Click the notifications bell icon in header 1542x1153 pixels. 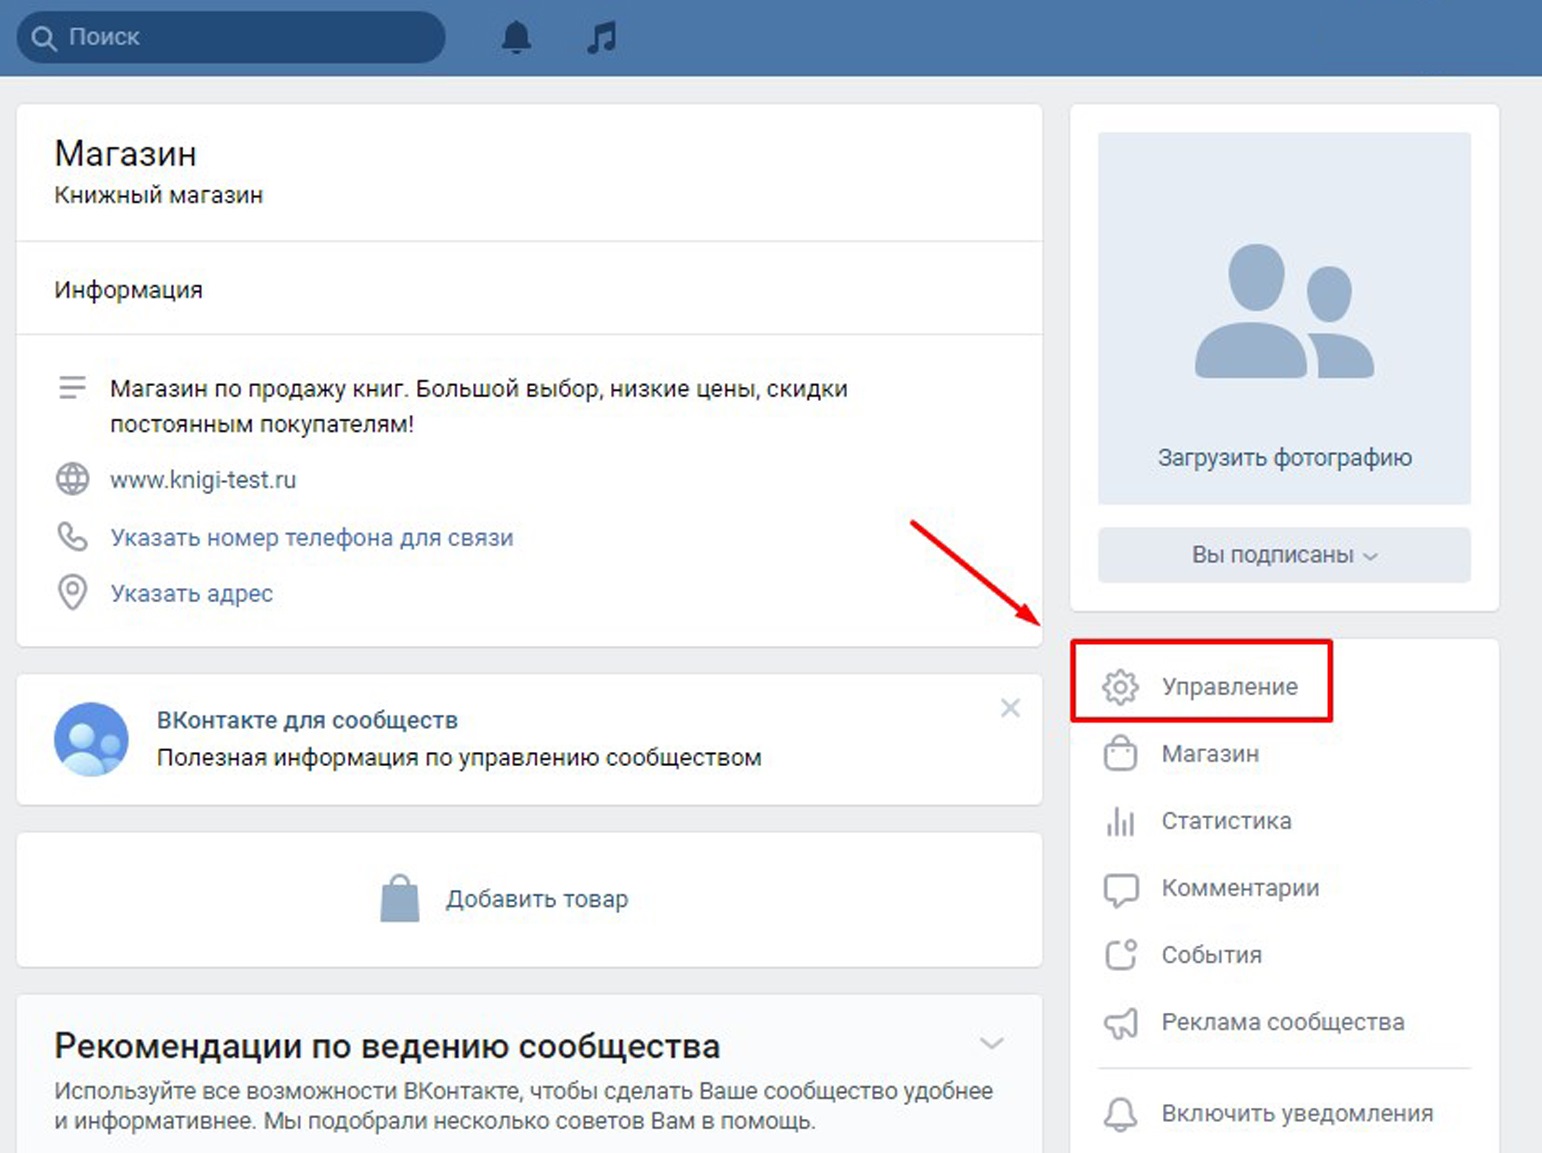[516, 38]
